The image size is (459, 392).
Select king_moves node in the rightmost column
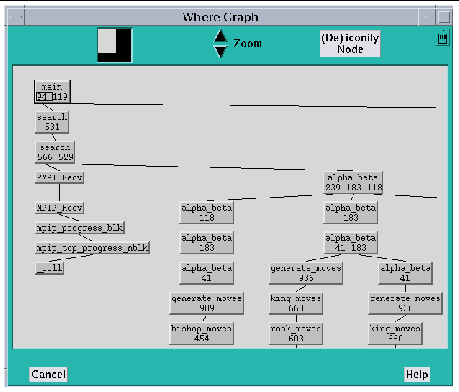[x=395, y=333]
